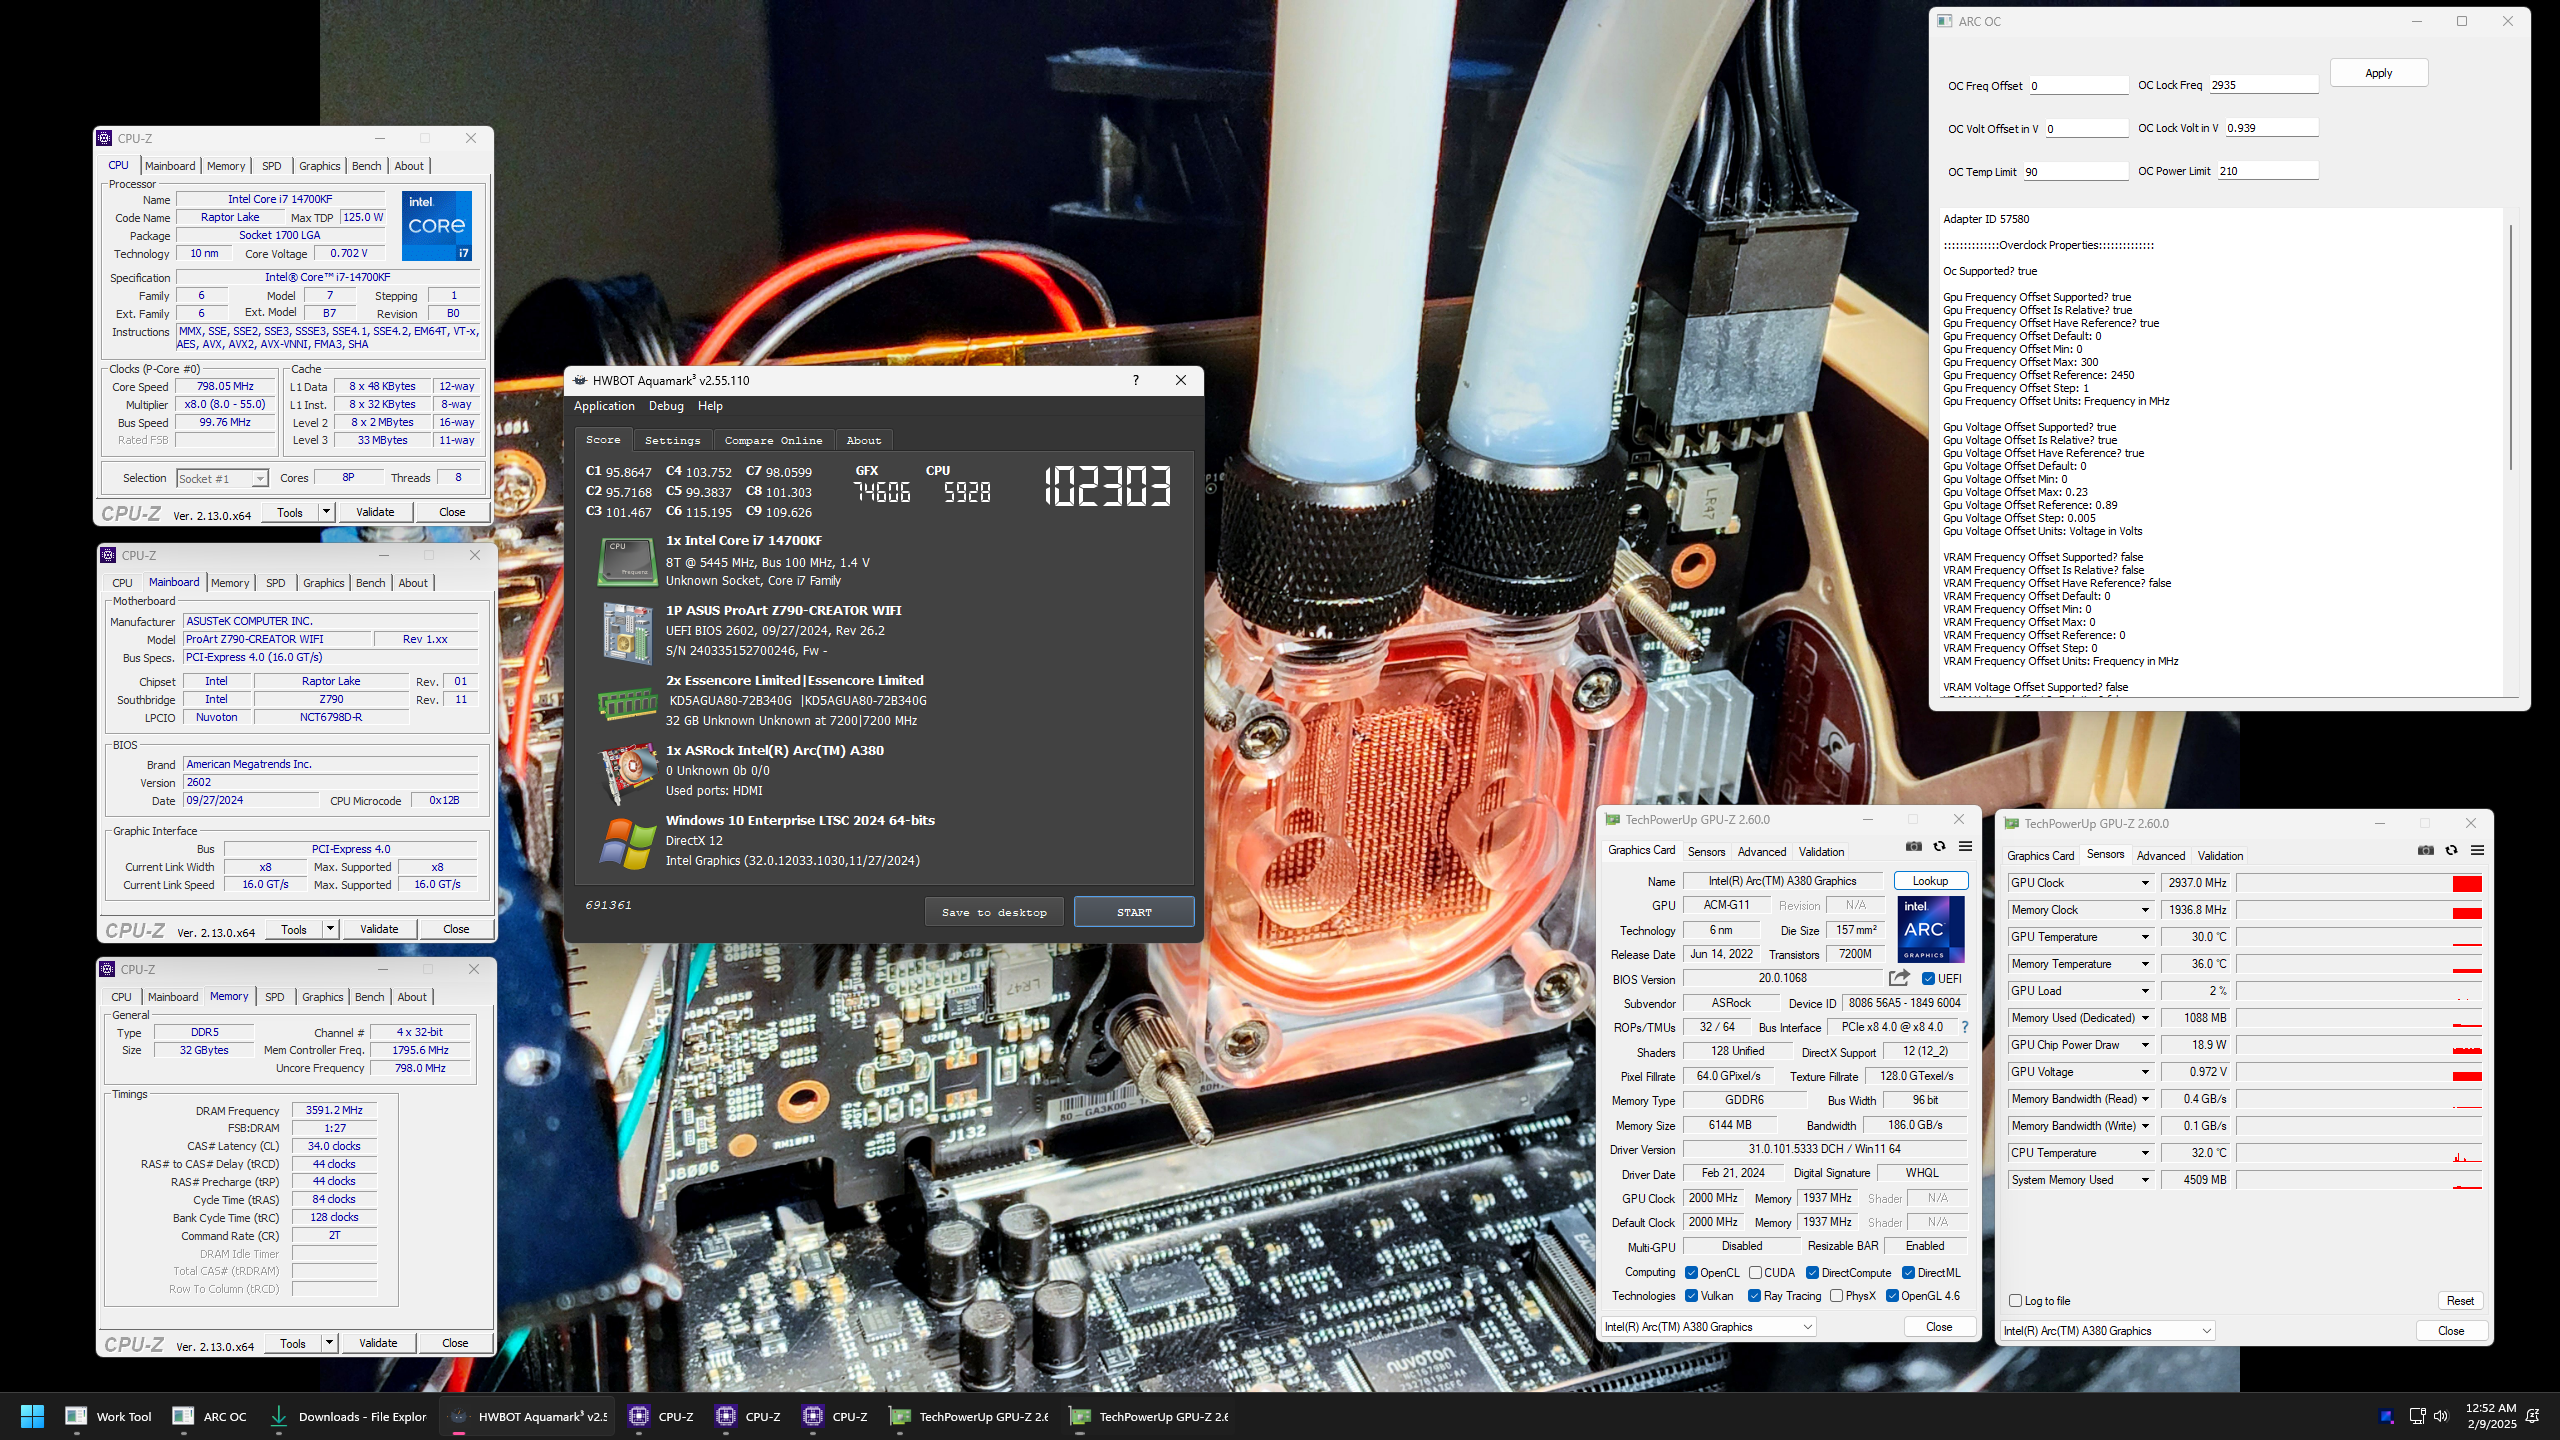Click the Windows logo icon in Aquamark

click(627, 843)
